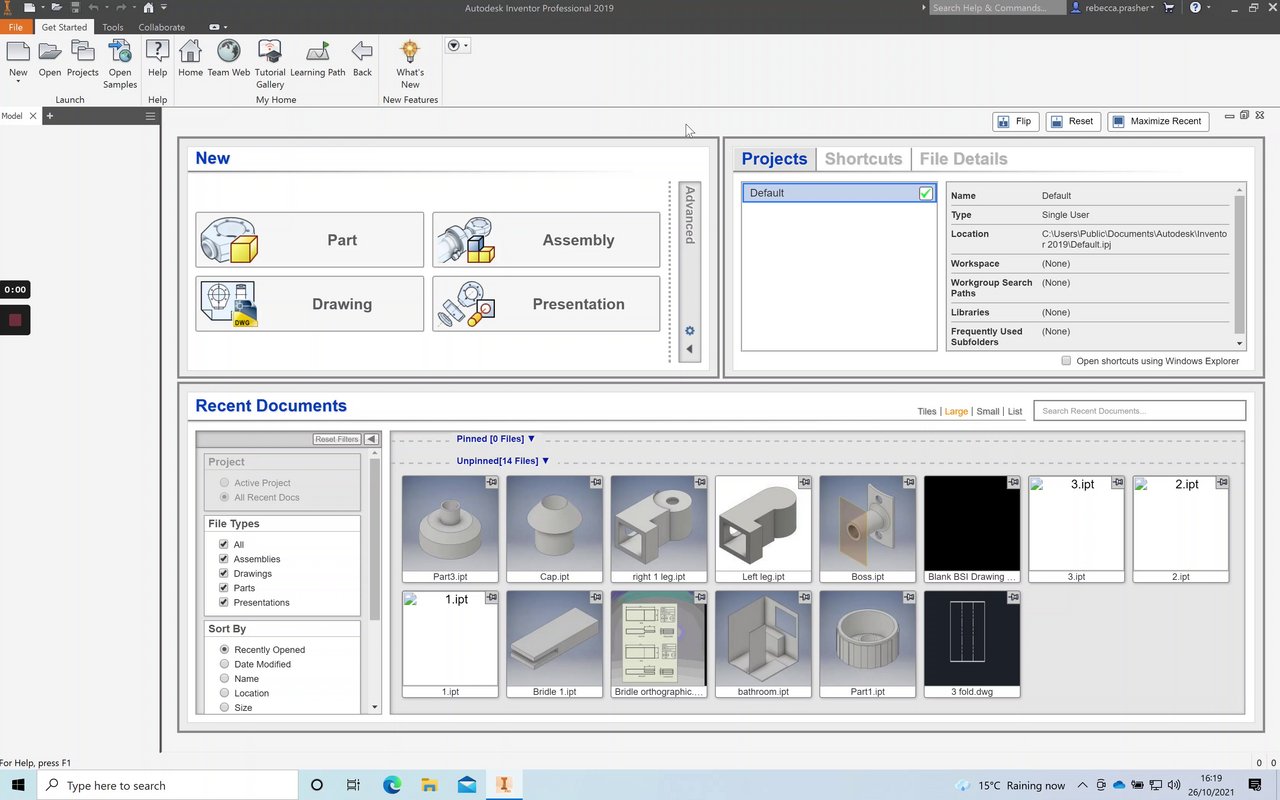Open the New dropdown arrow in ribbon
This screenshot has height=800, width=1280.
point(18,83)
